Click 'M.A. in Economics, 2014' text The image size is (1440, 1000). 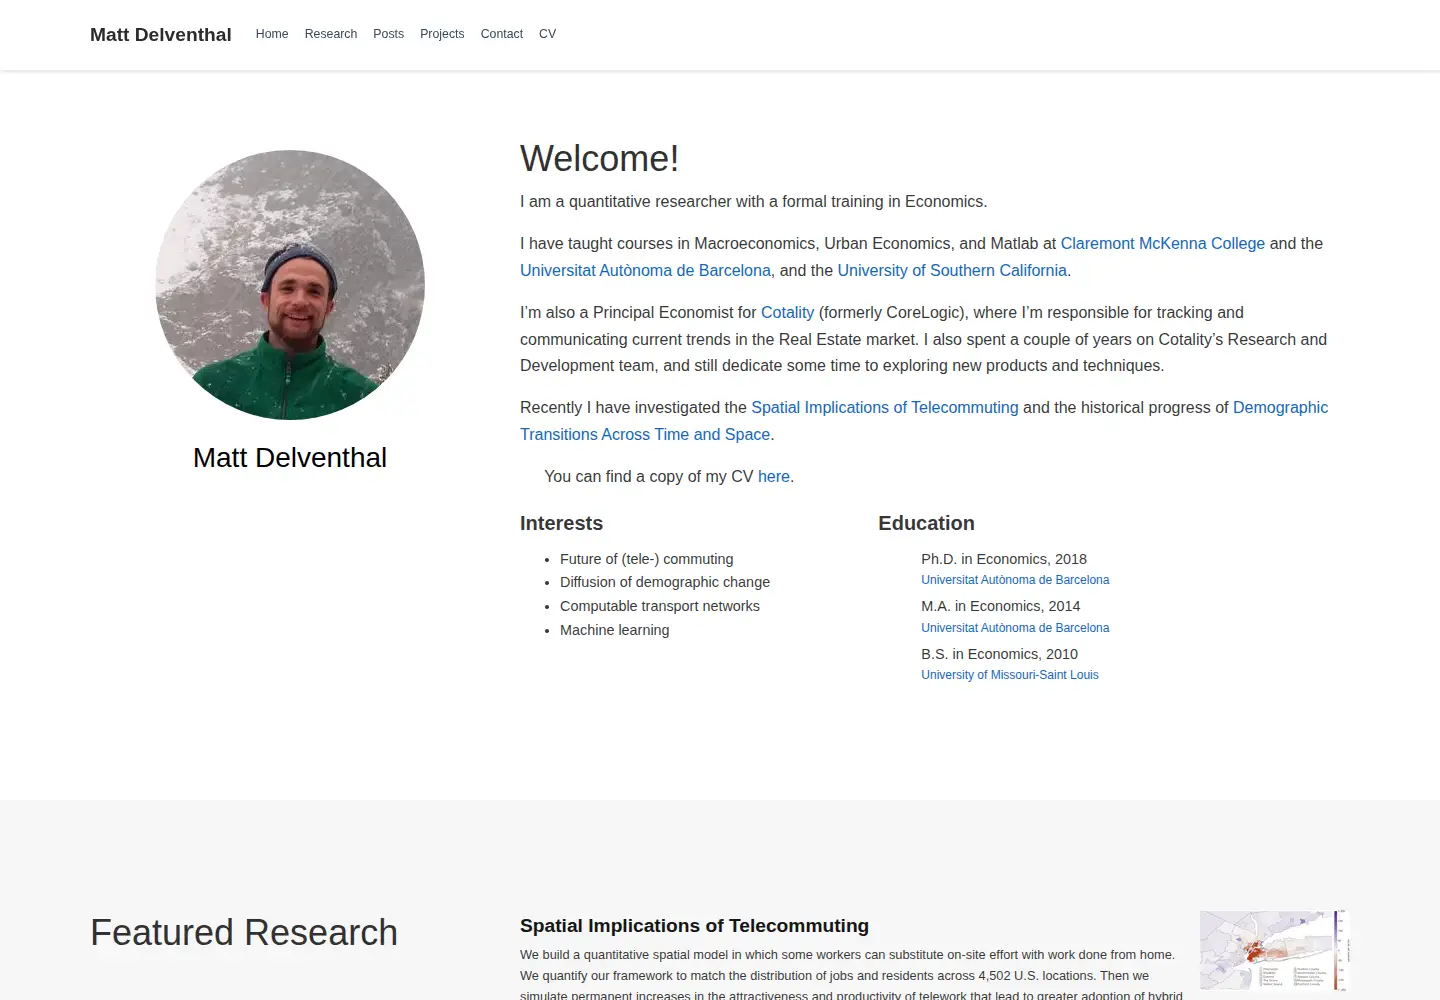click(x=1001, y=606)
